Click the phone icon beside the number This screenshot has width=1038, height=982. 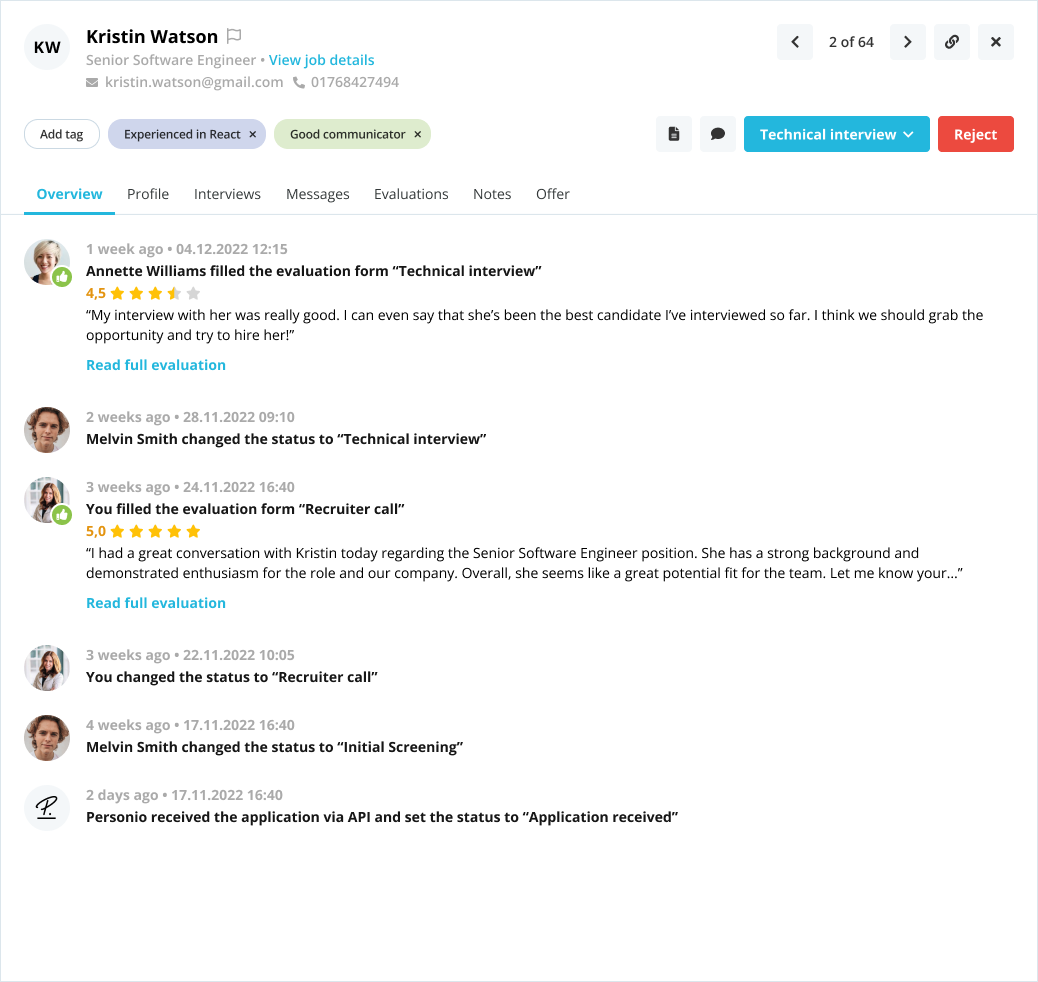pos(299,83)
